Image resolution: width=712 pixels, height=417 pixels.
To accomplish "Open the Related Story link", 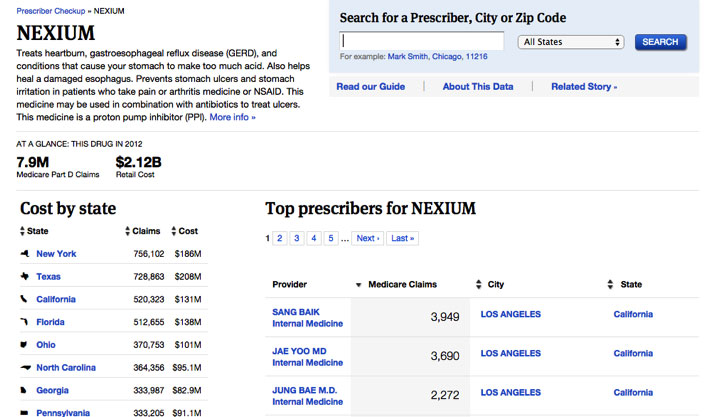I will pos(584,86).
